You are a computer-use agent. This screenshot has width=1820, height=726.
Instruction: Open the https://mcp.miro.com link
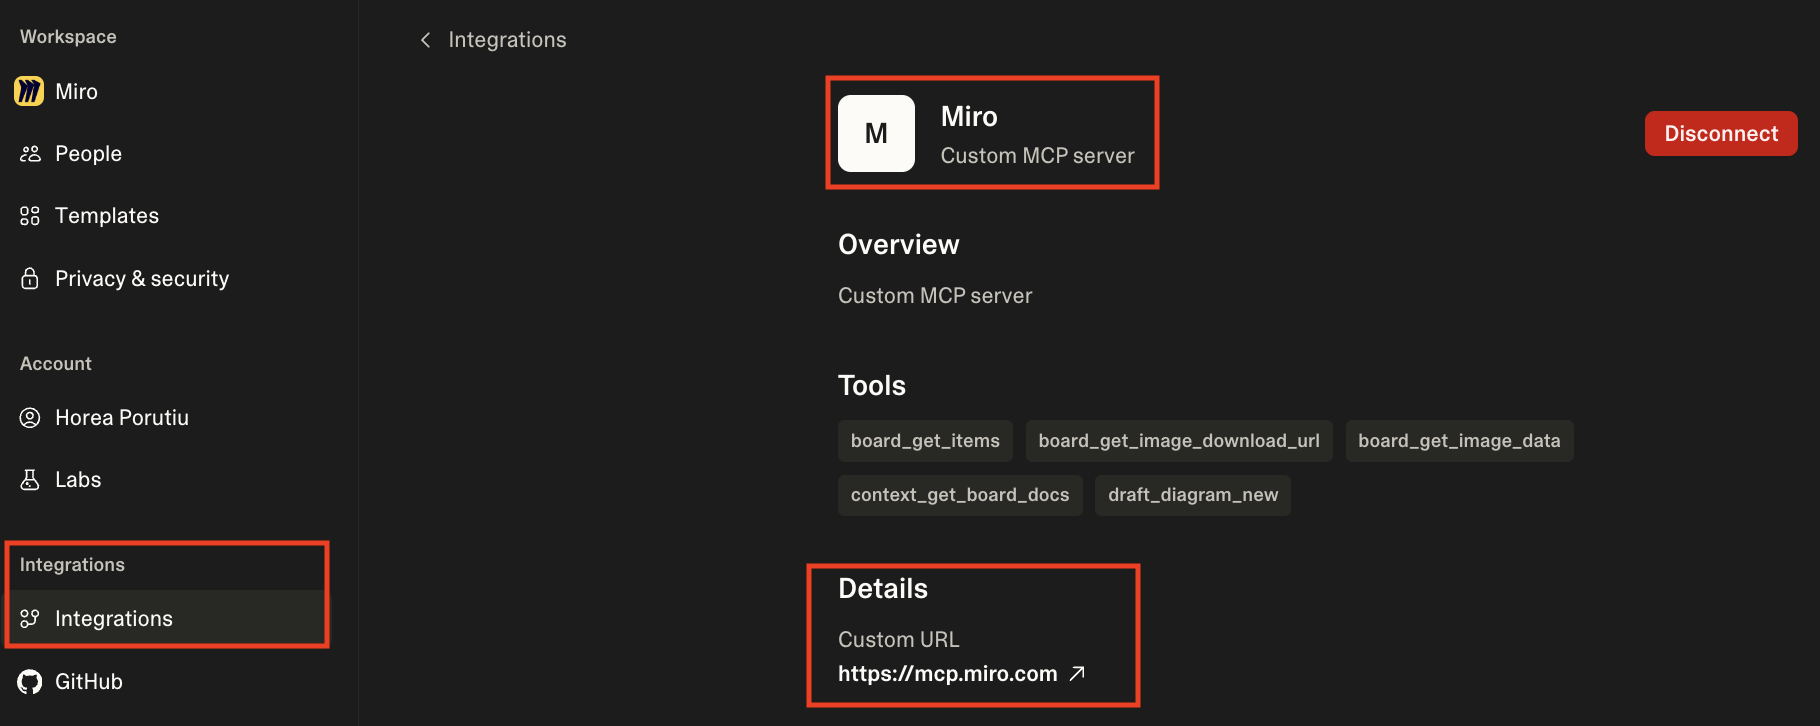click(947, 674)
